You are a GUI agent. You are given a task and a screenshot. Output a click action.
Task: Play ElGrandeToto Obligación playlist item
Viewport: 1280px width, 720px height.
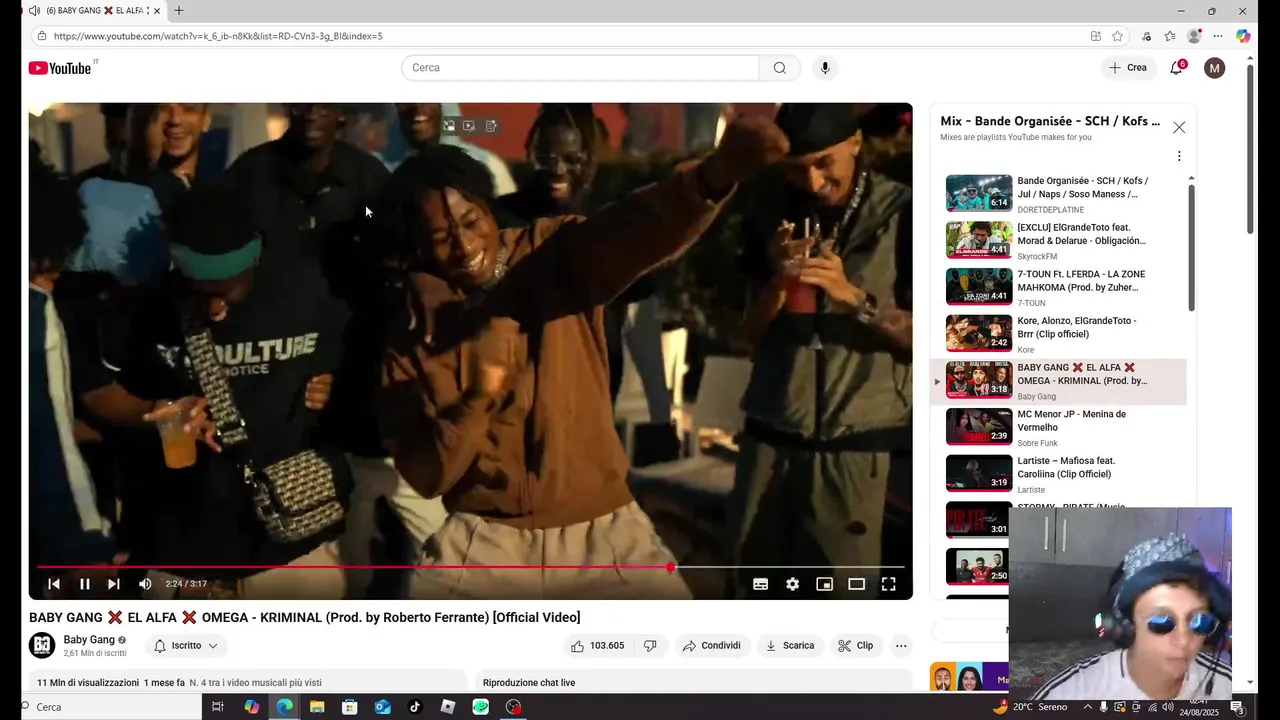[x=1060, y=241]
